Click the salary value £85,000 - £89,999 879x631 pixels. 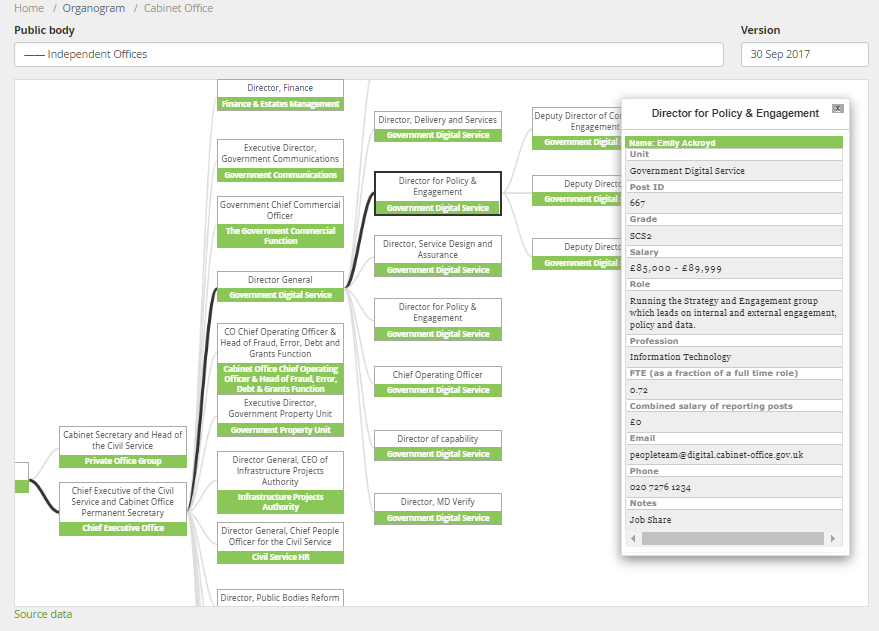point(675,268)
